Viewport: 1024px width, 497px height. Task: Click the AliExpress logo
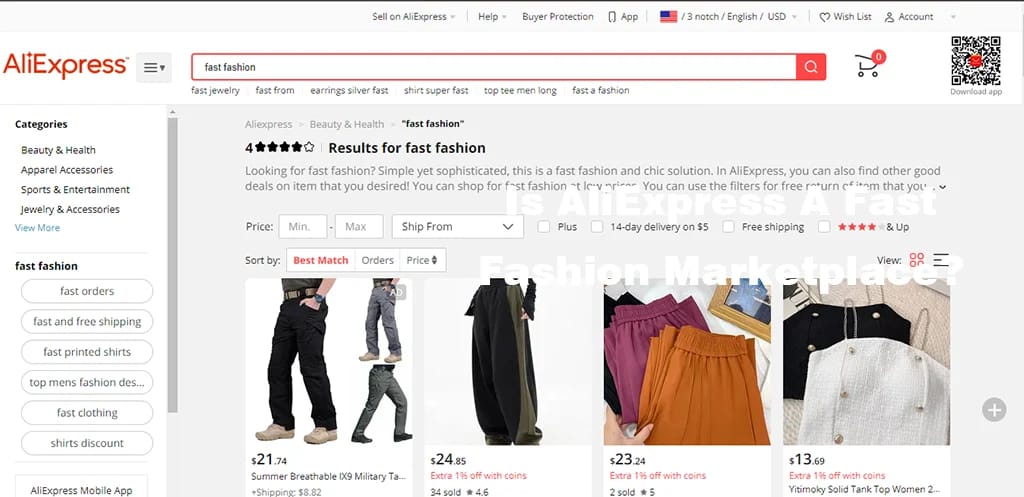click(65, 66)
